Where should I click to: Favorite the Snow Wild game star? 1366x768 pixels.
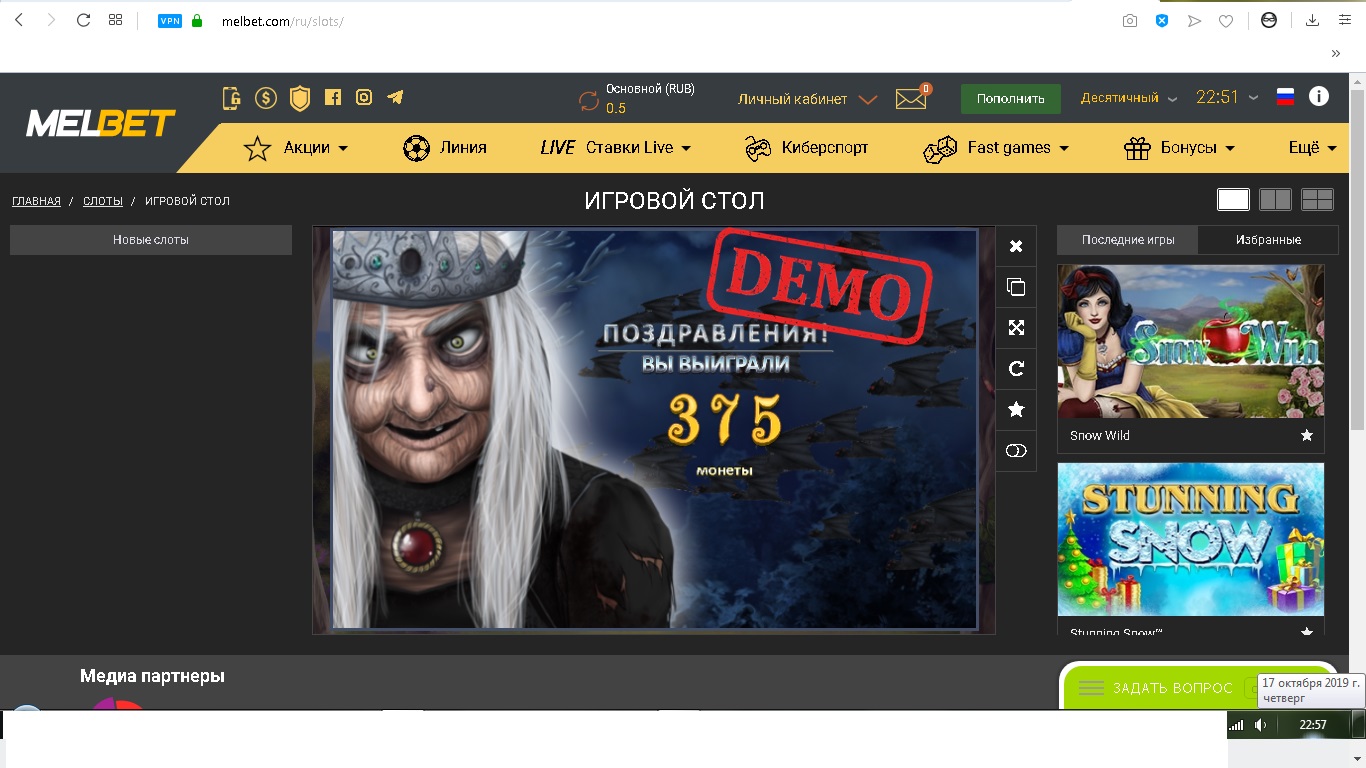1306,435
